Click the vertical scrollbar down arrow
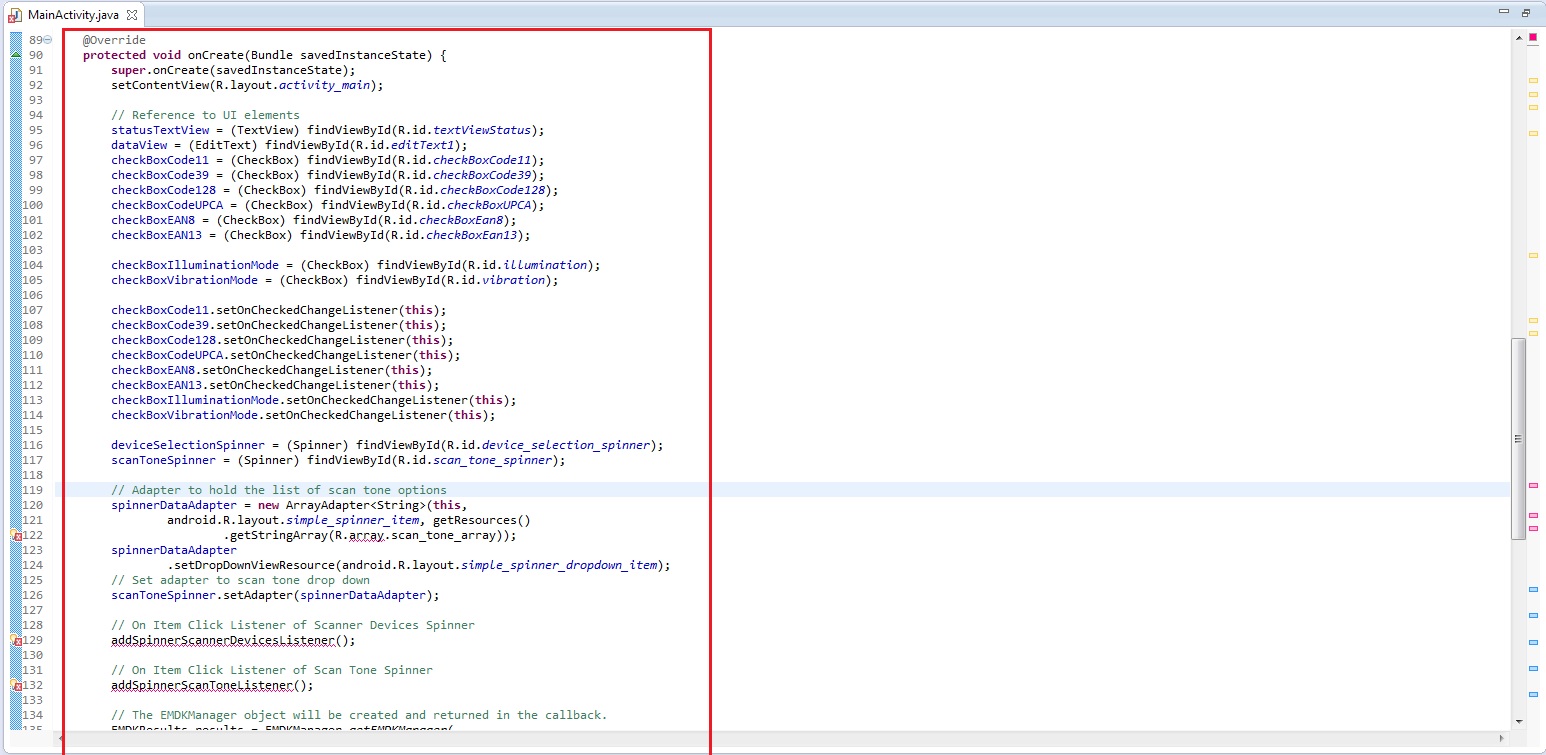The height and width of the screenshot is (755, 1546). (1518, 720)
